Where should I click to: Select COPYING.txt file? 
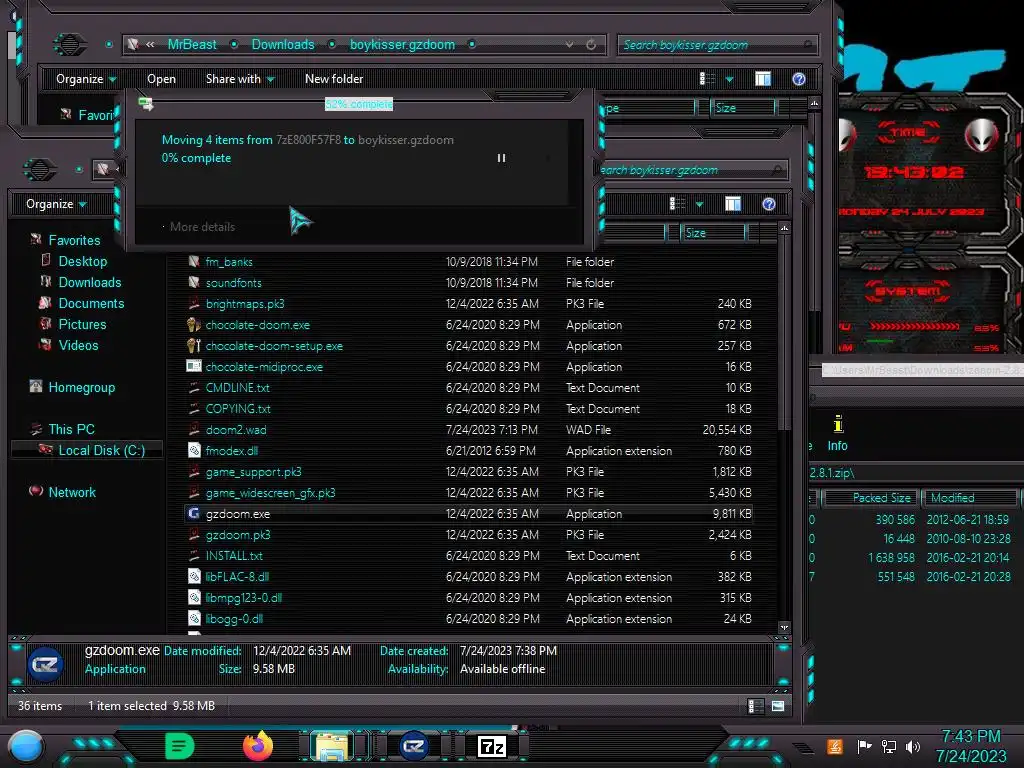[x=238, y=409]
